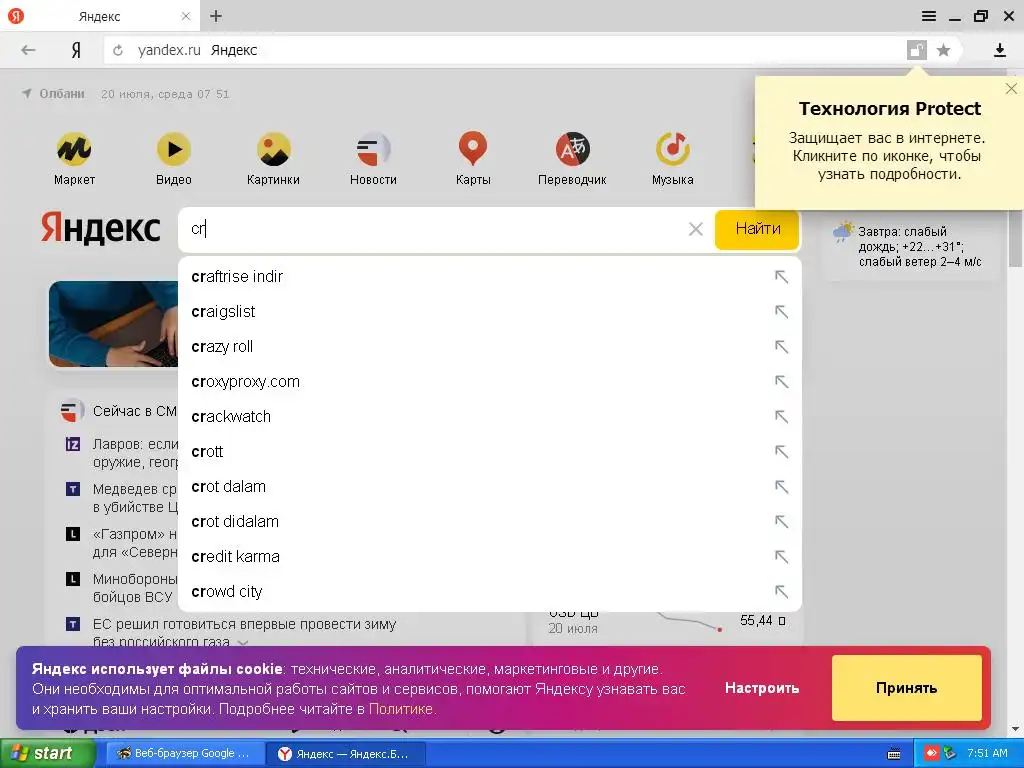Open the Музыка service icon
Viewport: 1024px width, 768px height.
pyautogui.click(x=673, y=149)
